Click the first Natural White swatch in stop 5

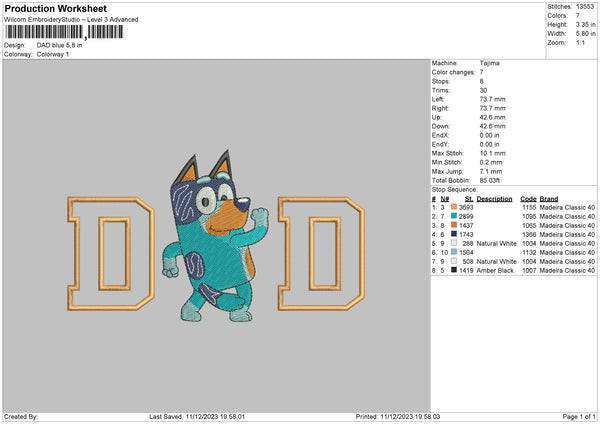[454, 243]
